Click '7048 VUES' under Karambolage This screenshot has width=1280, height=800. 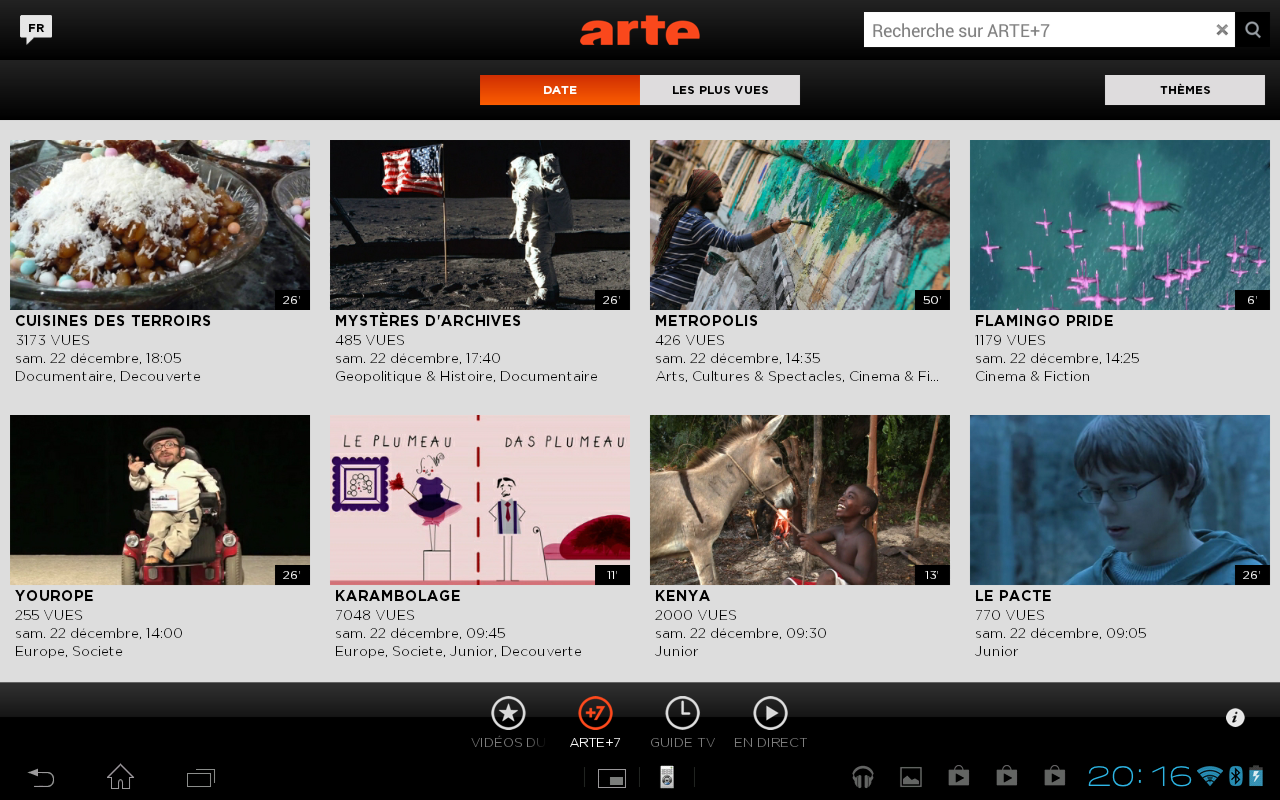click(375, 615)
